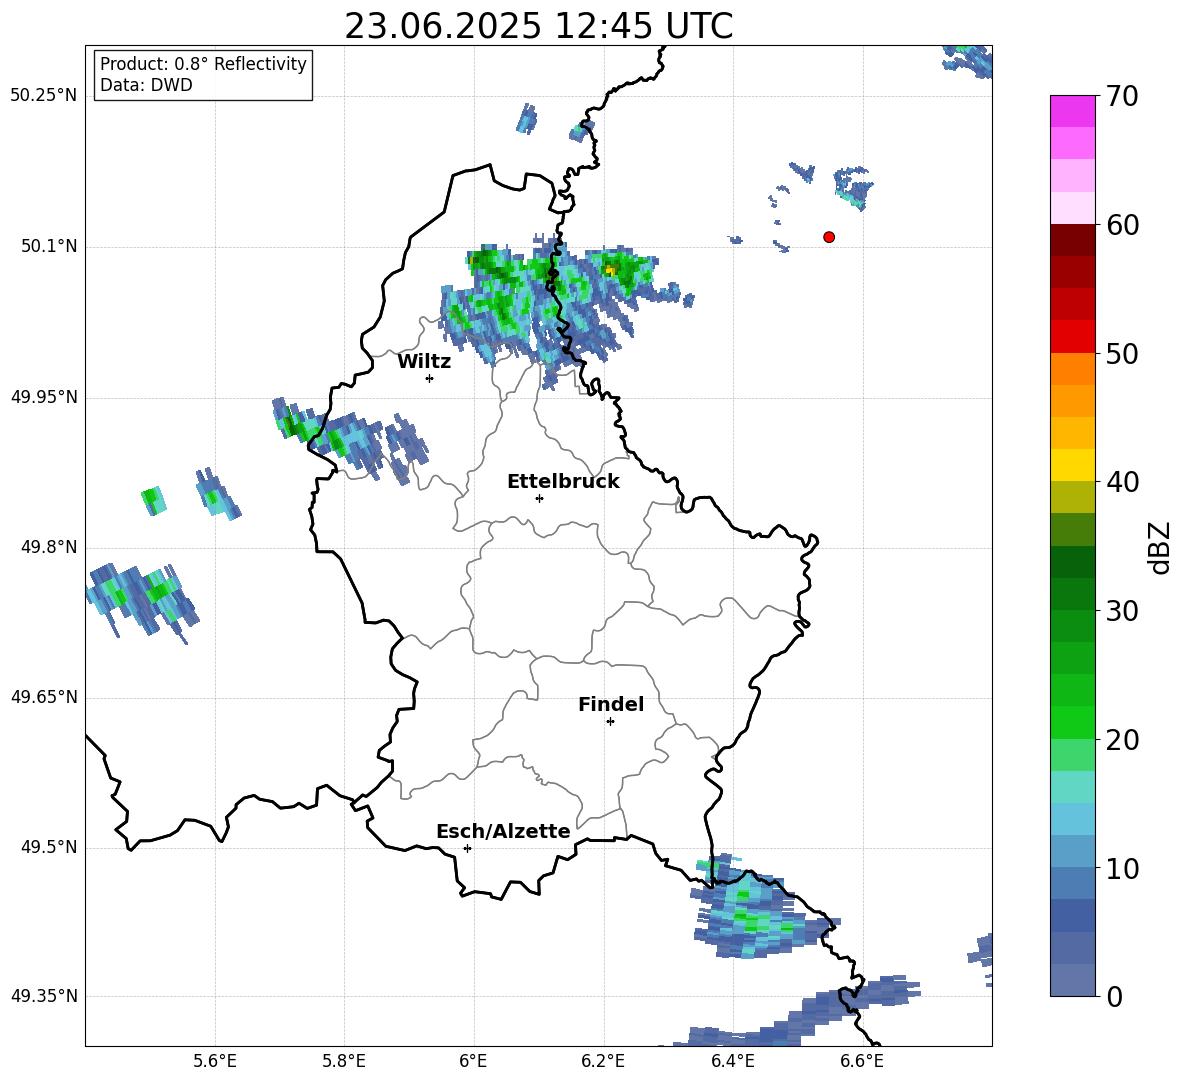
Task: Pick the bright green 20 dBZ colorbar segment
Action: (x=1072, y=722)
